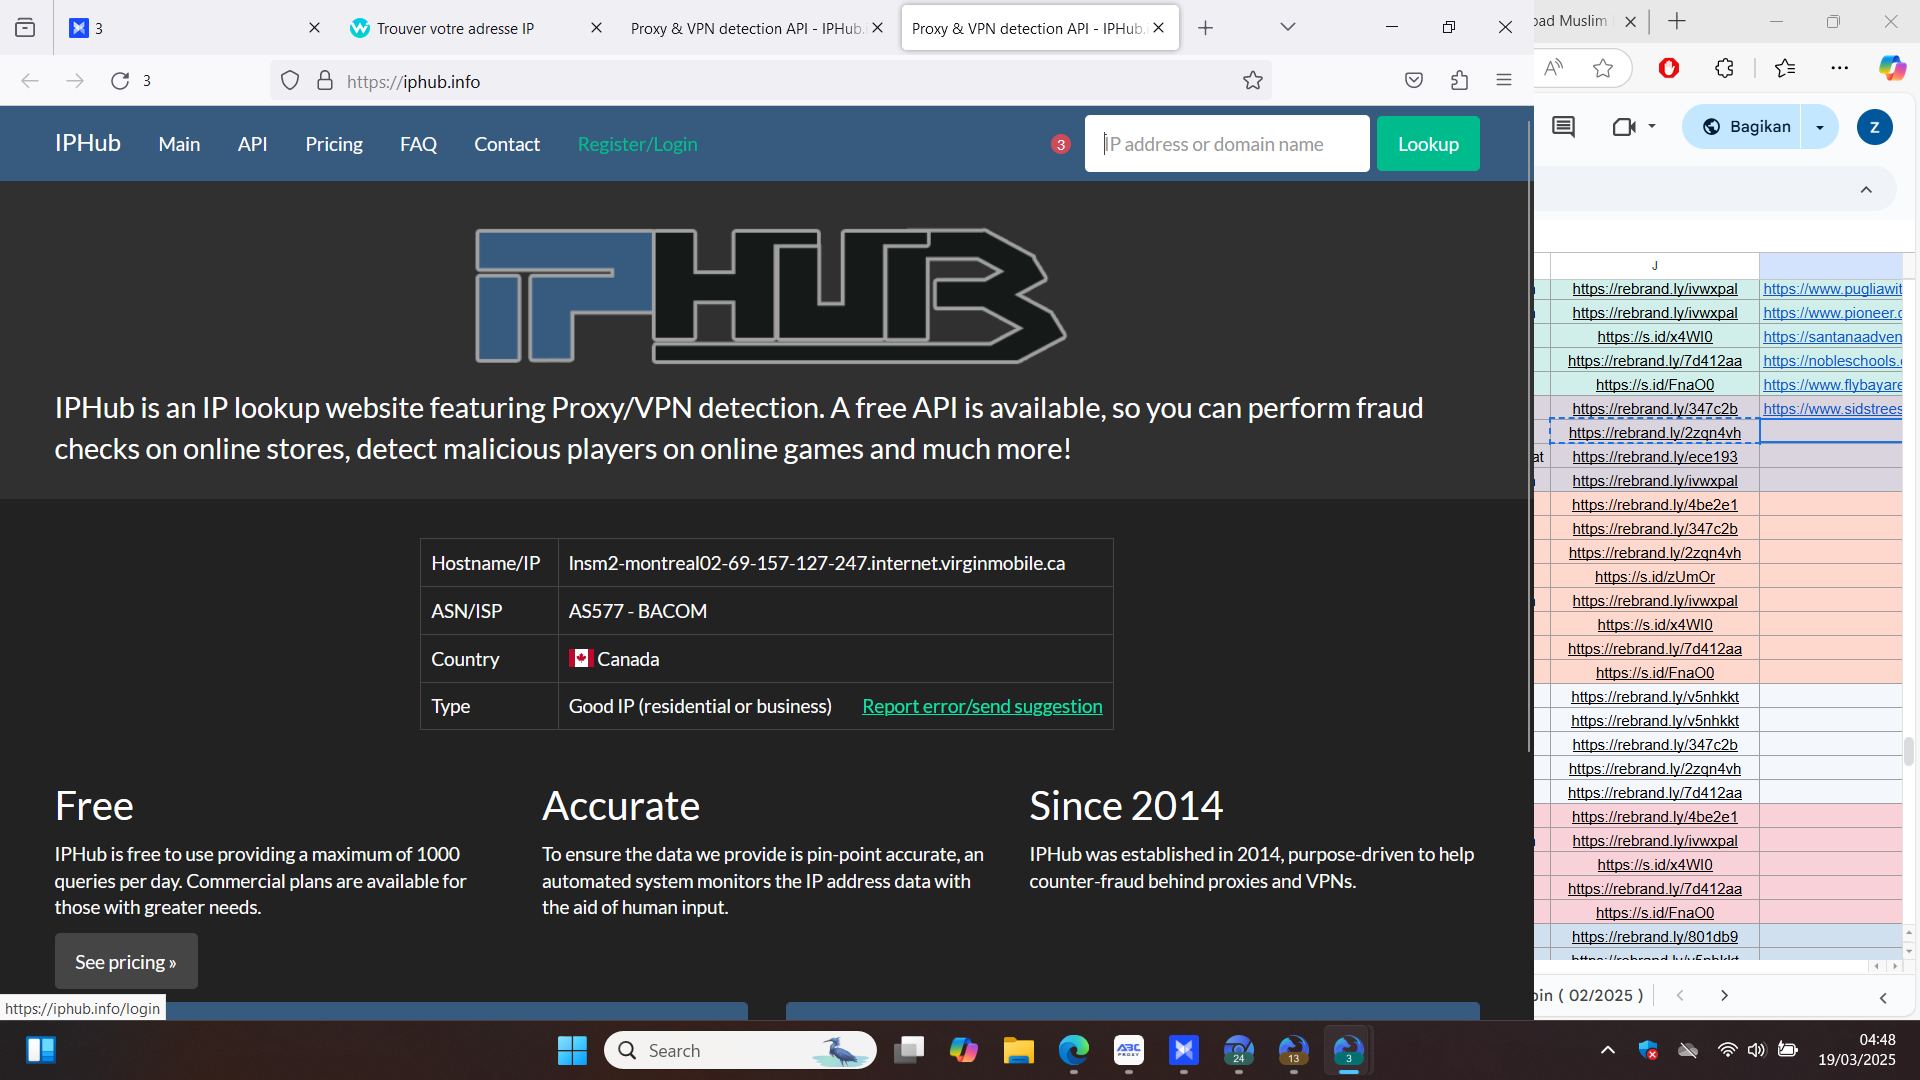The image size is (1920, 1080).
Task: Open Edge settings and more menu
Action: pyautogui.click(x=1840, y=68)
